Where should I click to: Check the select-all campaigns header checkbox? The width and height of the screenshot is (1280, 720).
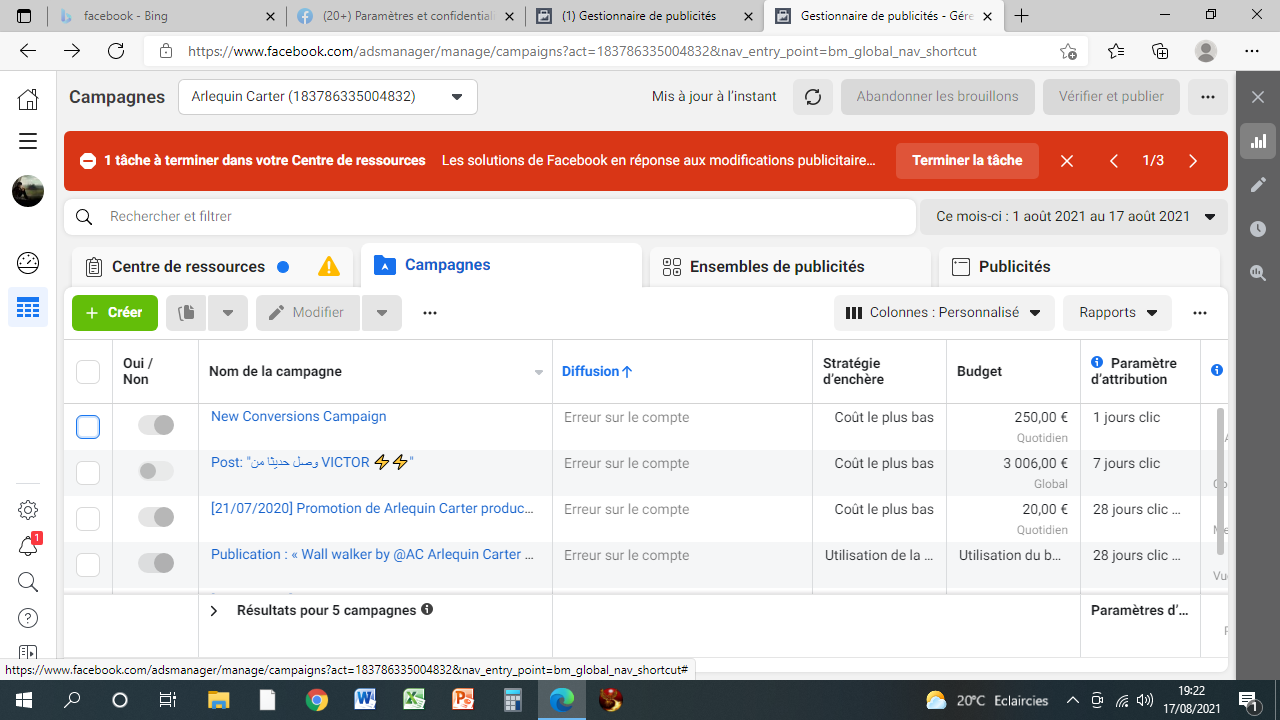[88, 372]
